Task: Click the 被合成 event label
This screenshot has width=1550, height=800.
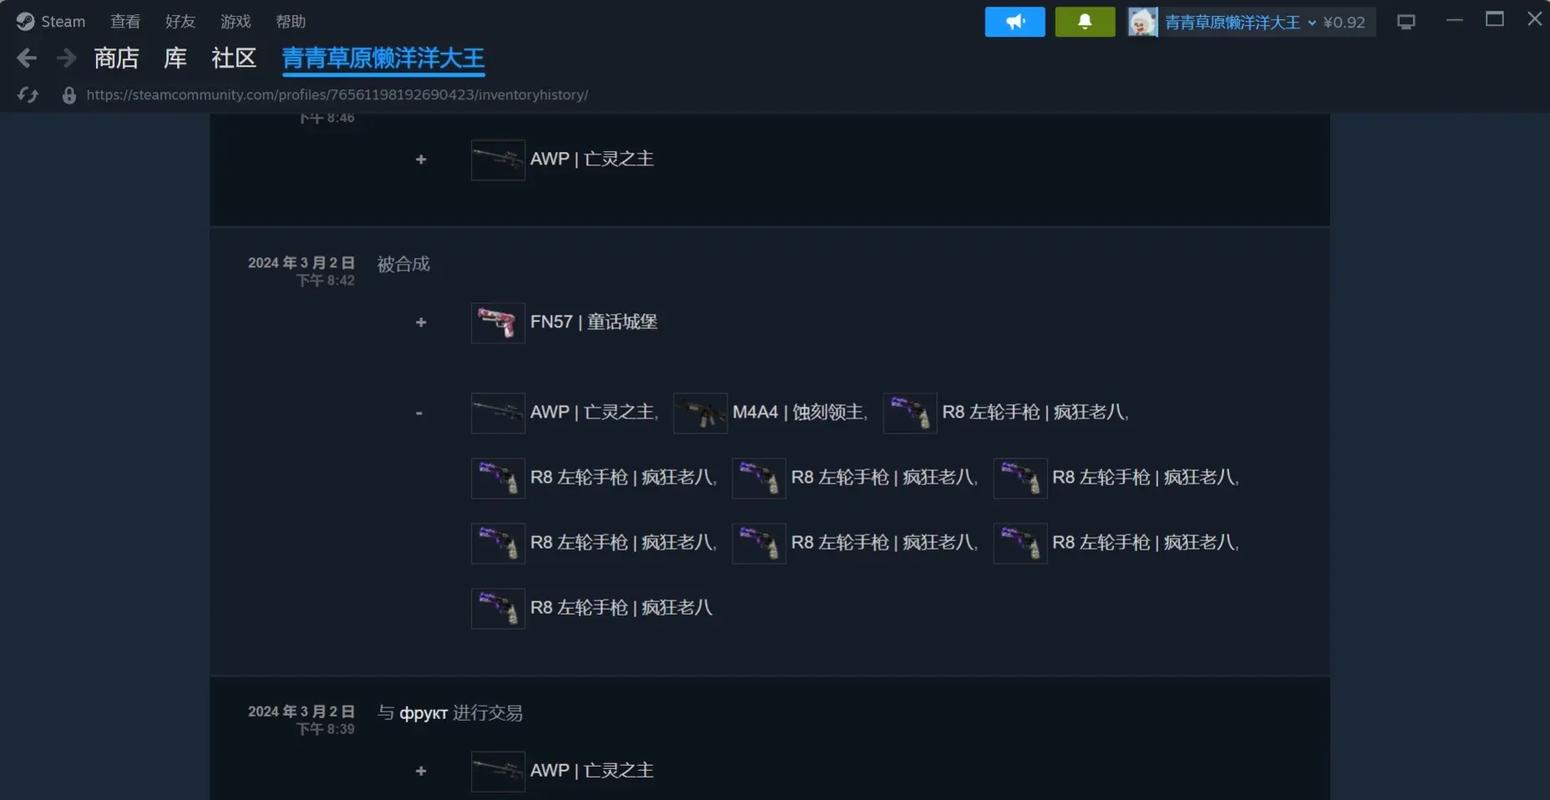Action: (403, 264)
